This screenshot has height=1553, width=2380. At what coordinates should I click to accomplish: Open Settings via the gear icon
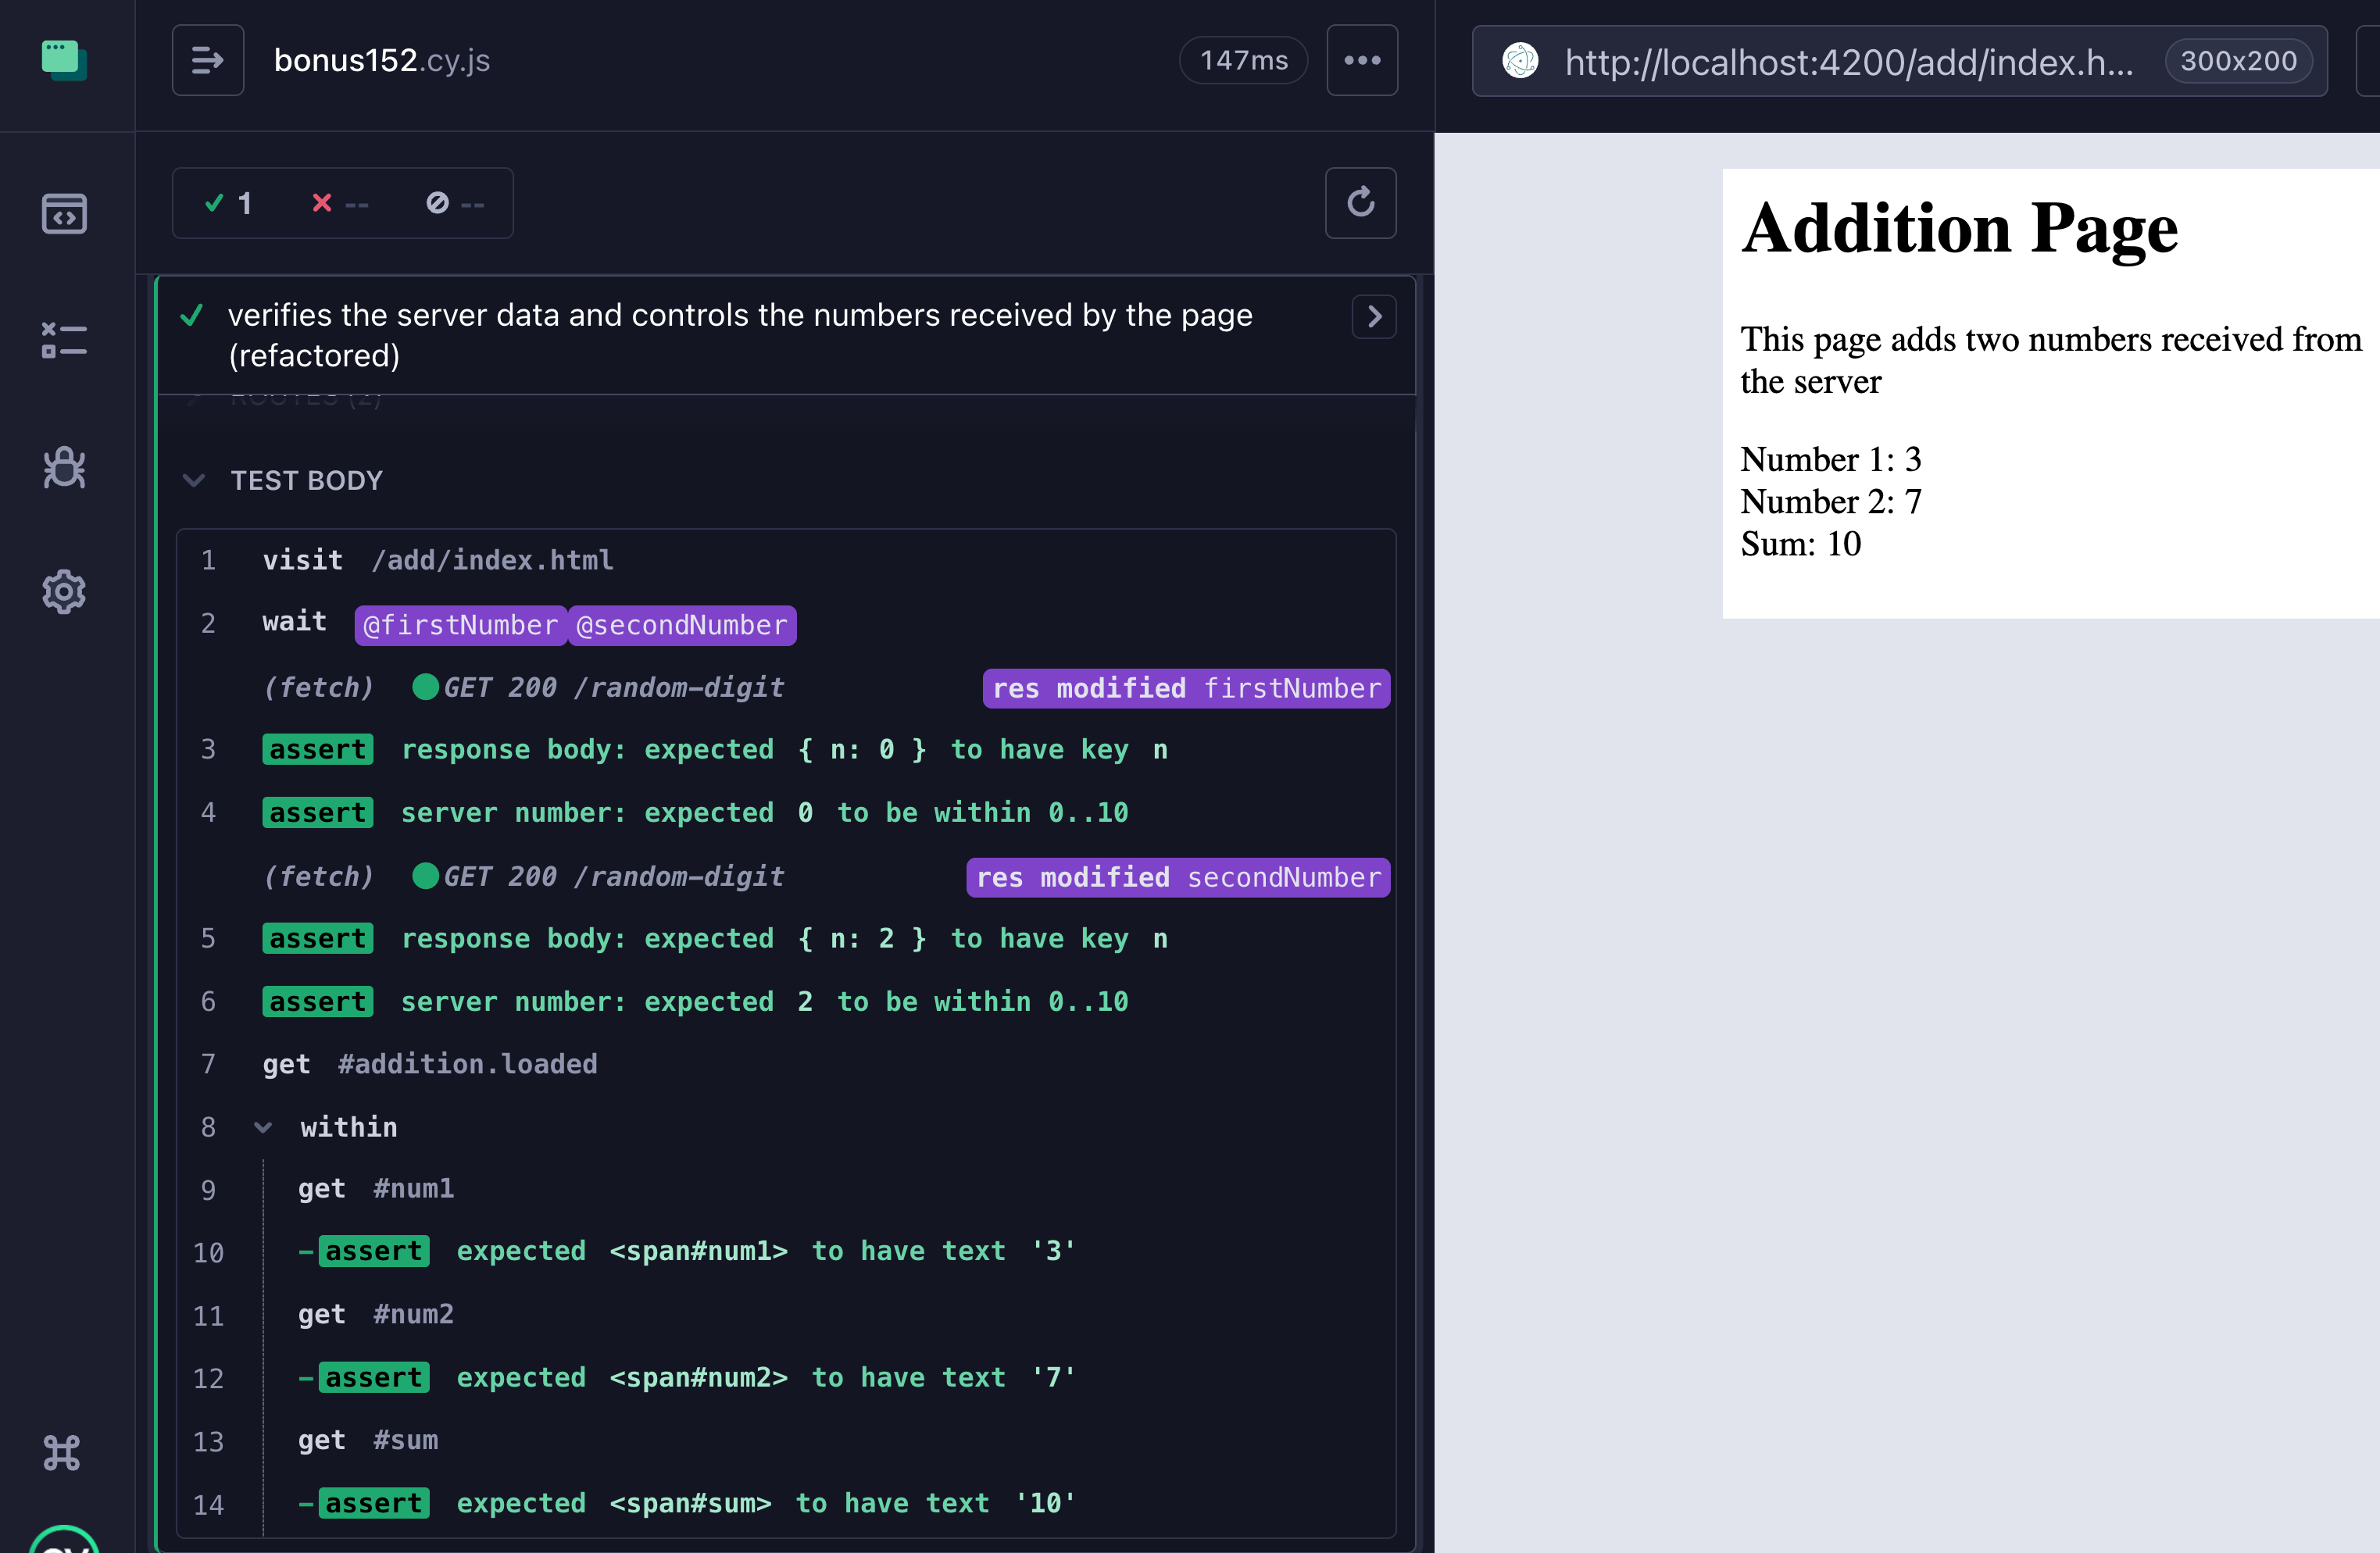63,591
